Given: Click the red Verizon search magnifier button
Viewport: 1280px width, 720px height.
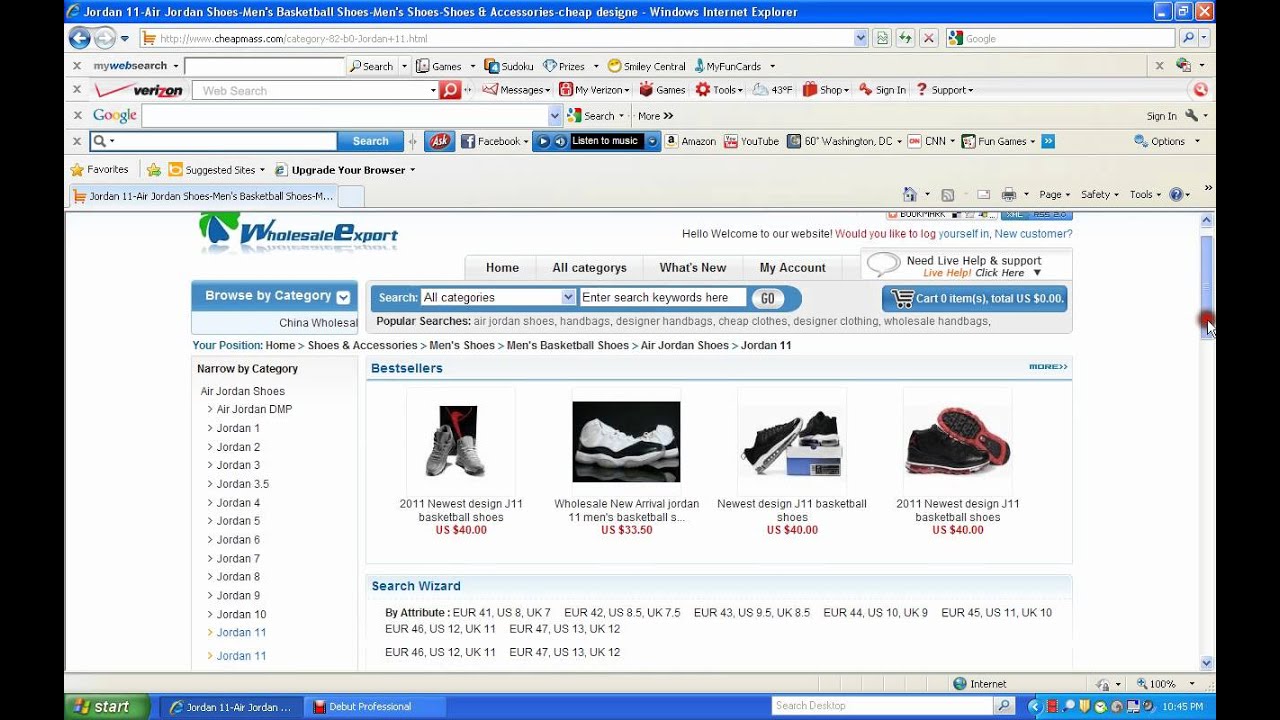Looking at the screenshot, I should click(x=450, y=90).
